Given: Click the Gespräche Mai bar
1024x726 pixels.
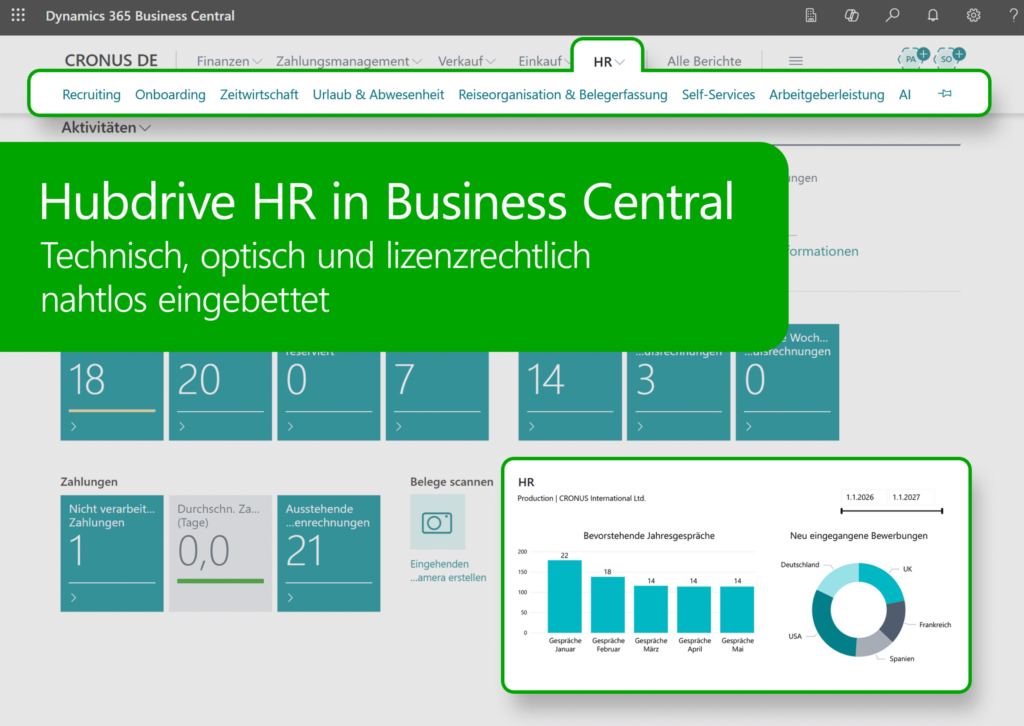Looking at the screenshot, I should coord(737,609).
